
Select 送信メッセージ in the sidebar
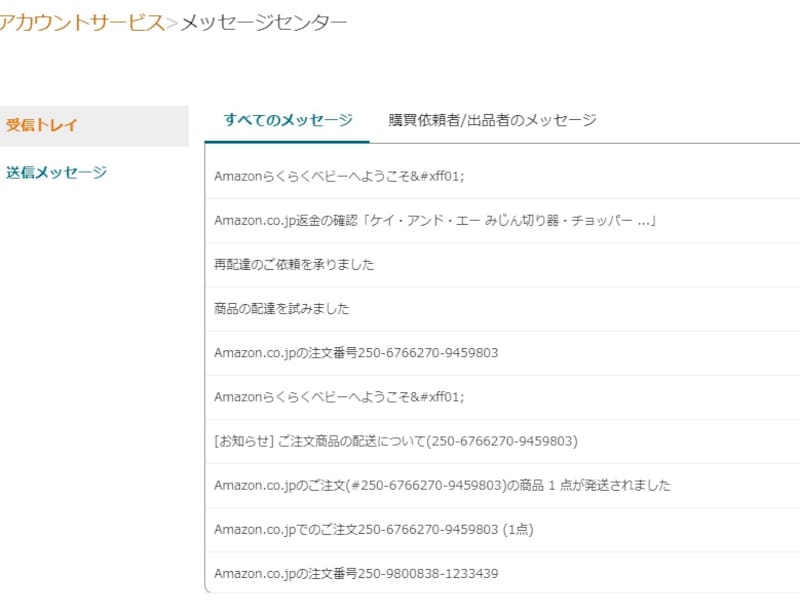coord(56,173)
